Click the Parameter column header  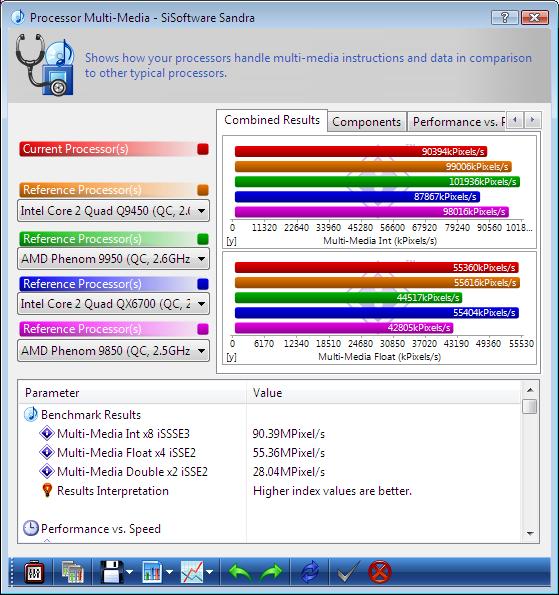[x=132, y=393]
